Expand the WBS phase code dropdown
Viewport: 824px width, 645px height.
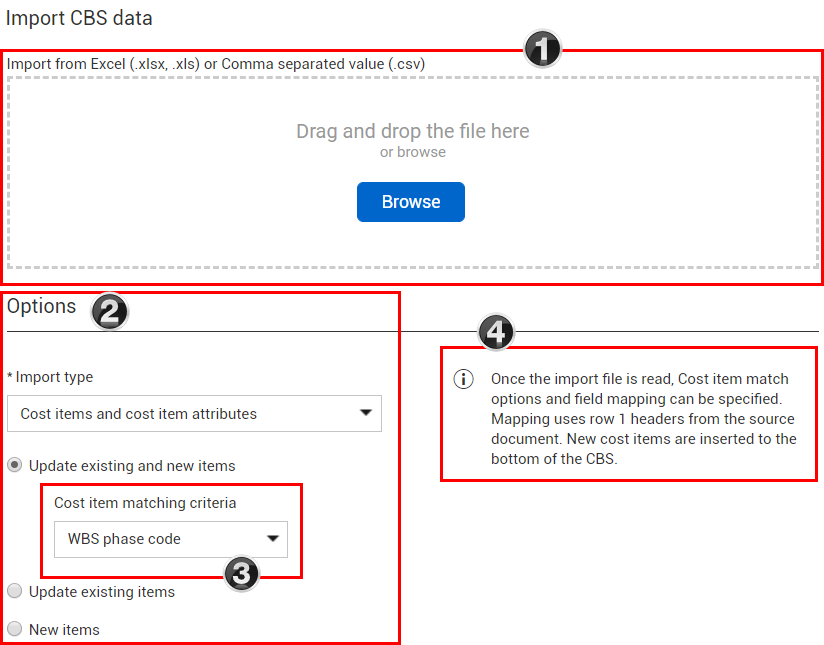click(171, 539)
